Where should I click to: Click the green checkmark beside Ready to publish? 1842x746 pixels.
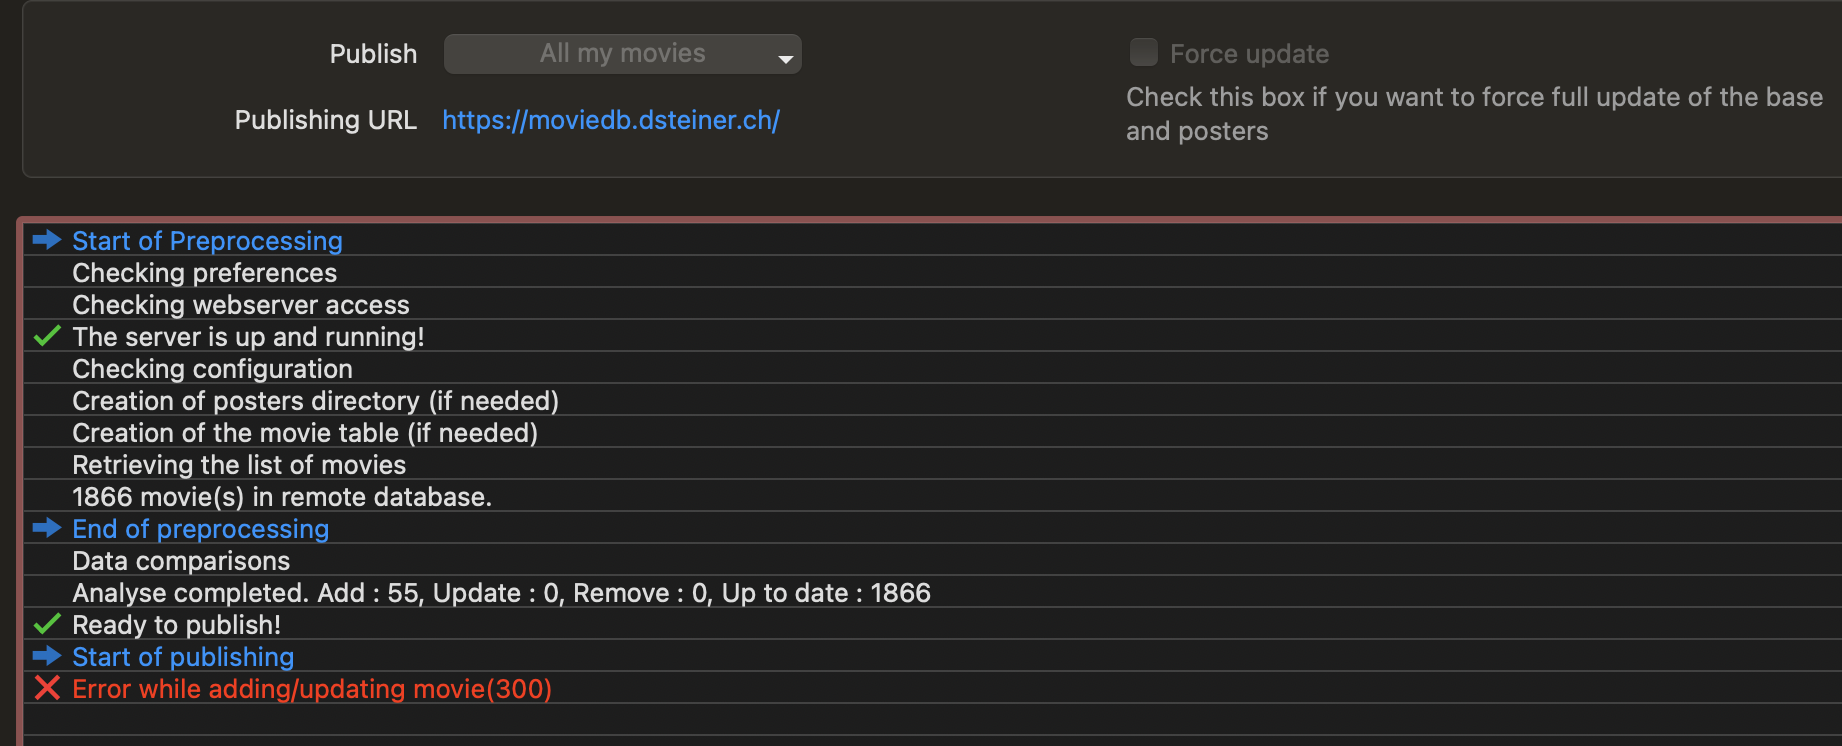click(47, 624)
